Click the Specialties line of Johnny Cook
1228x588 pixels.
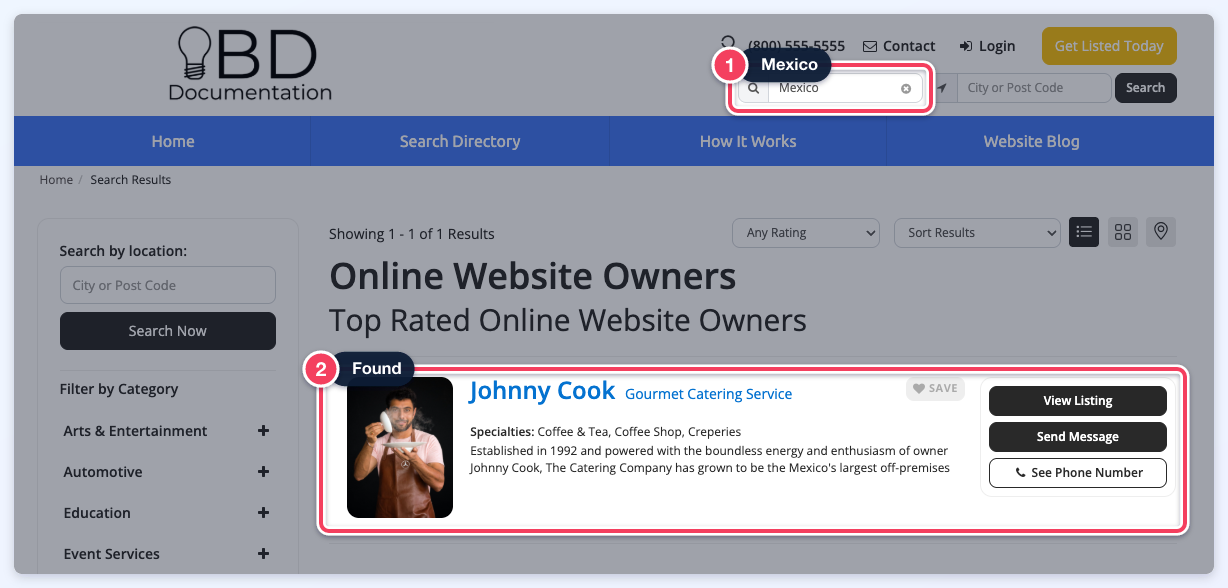606,432
